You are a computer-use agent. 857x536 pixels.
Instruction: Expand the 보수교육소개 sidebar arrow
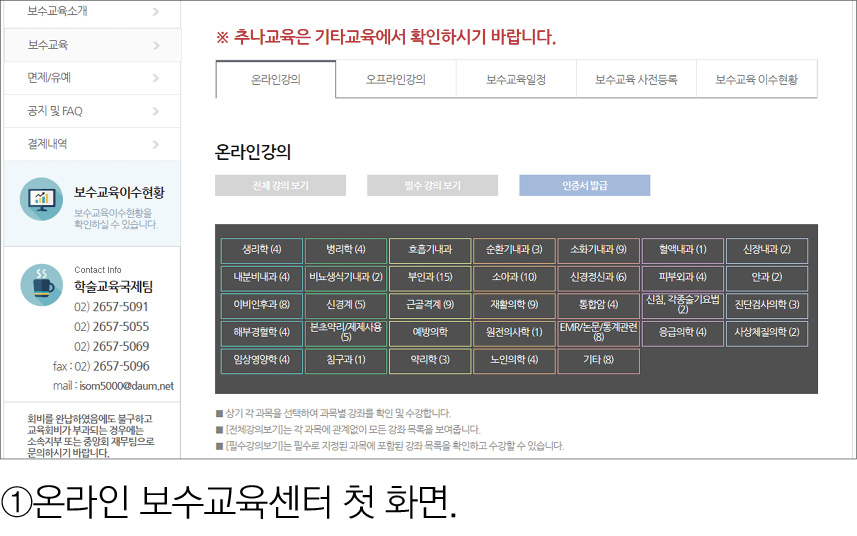[x=156, y=12]
